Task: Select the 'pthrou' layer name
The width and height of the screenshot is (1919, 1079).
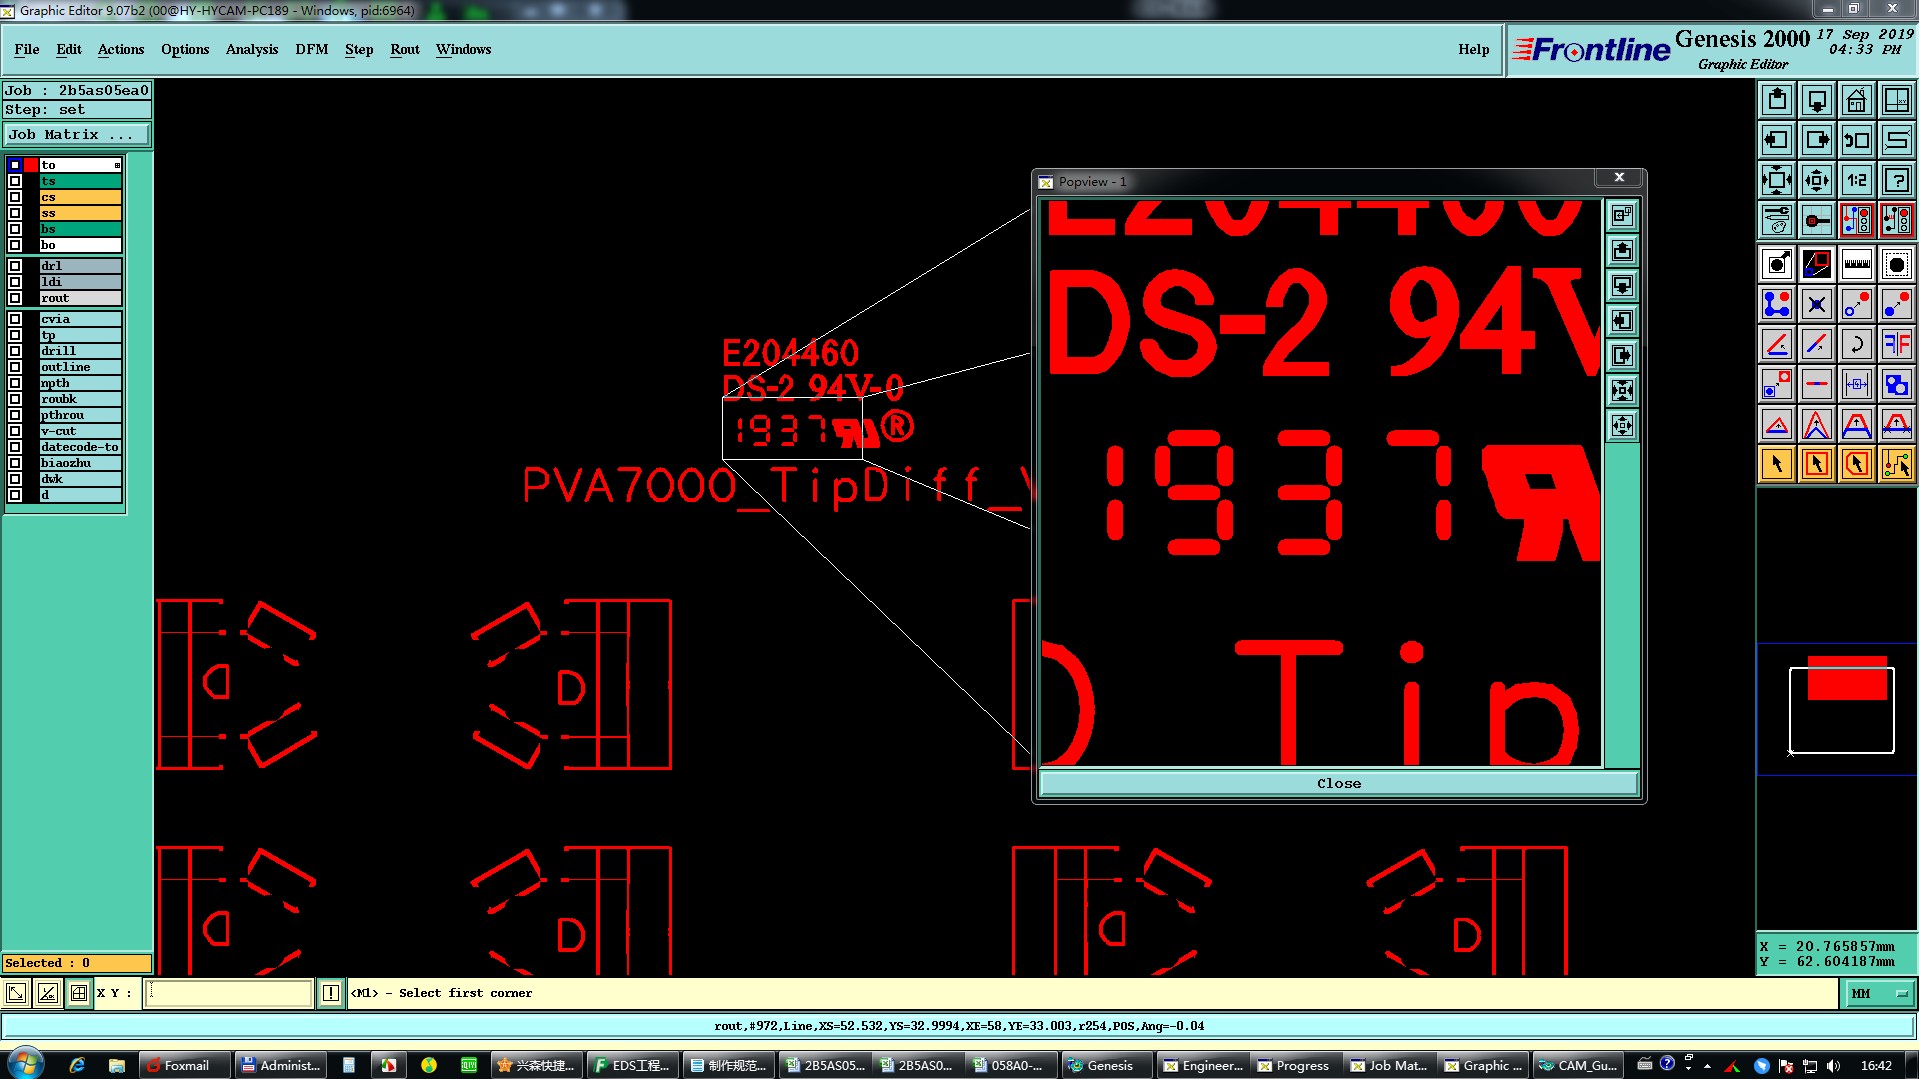Action: (80, 415)
